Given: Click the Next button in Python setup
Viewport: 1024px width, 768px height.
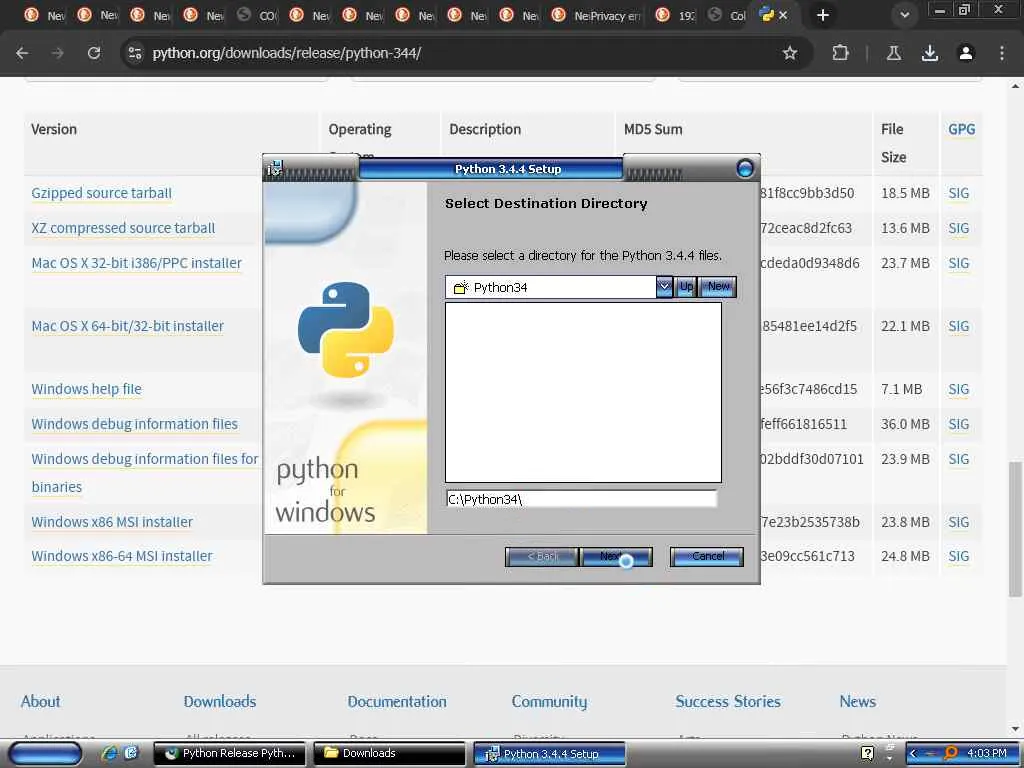Looking at the screenshot, I should [615, 556].
